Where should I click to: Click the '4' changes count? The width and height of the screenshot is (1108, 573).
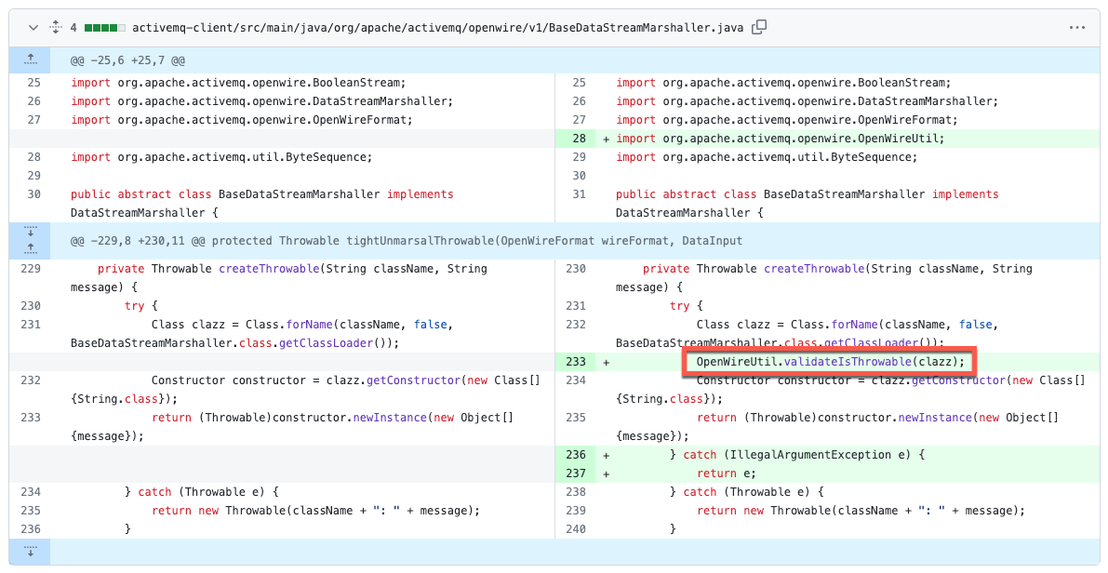[x=73, y=28]
